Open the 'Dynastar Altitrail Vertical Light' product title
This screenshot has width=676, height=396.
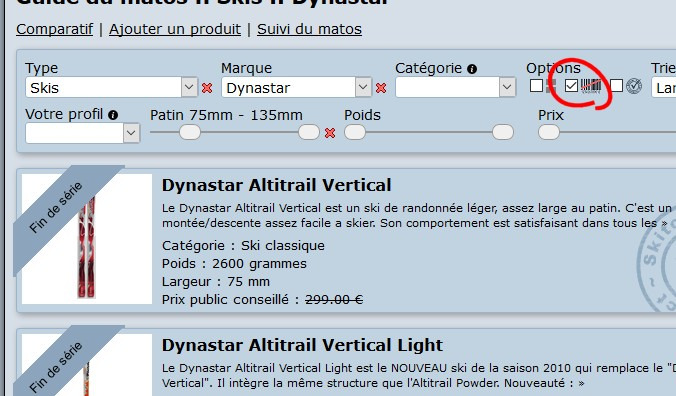[302, 346]
